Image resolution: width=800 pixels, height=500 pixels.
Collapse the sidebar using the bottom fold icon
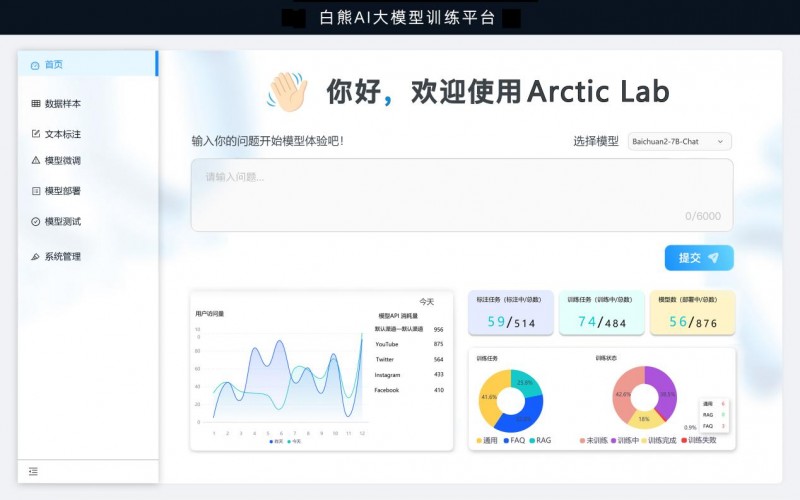pyautogui.click(x=33, y=471)
